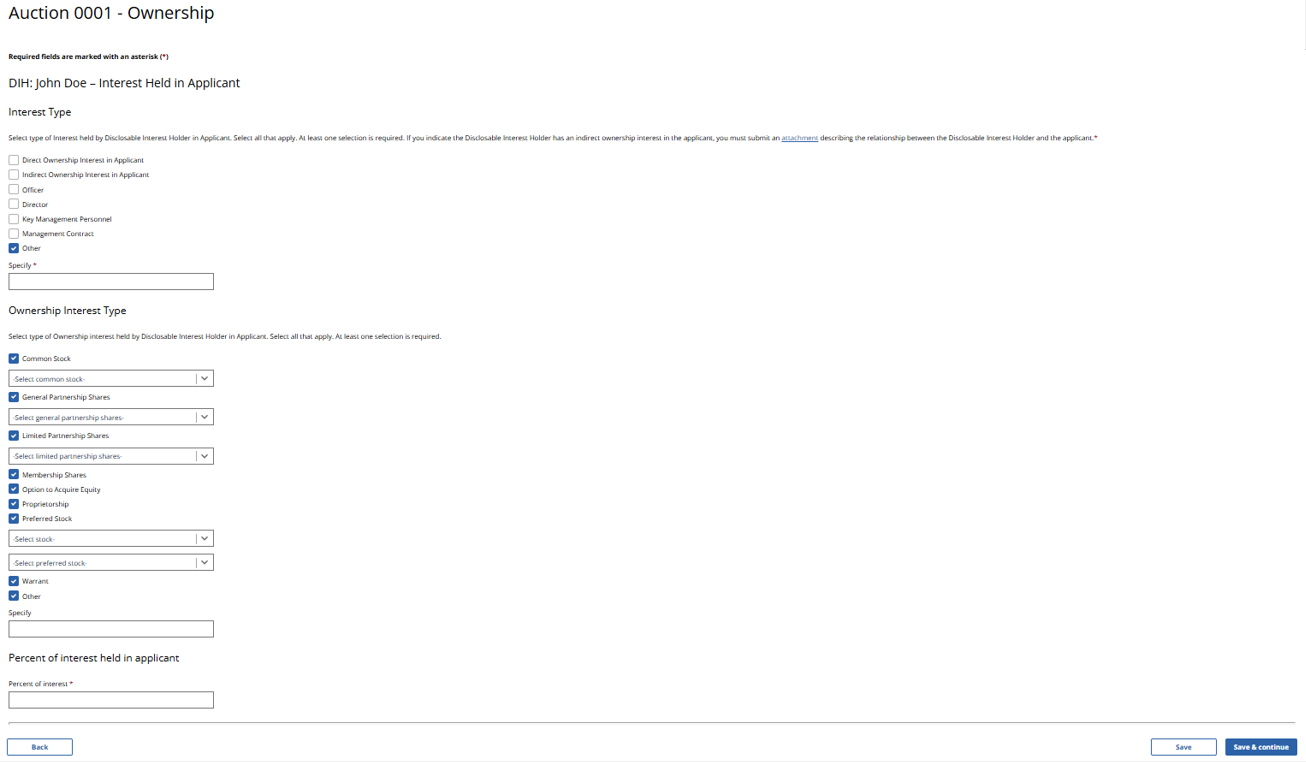This screenshot has height=762, width=1306.
Task: Check Direct Ownership Interest in Applicant
Action: point(14,160)
